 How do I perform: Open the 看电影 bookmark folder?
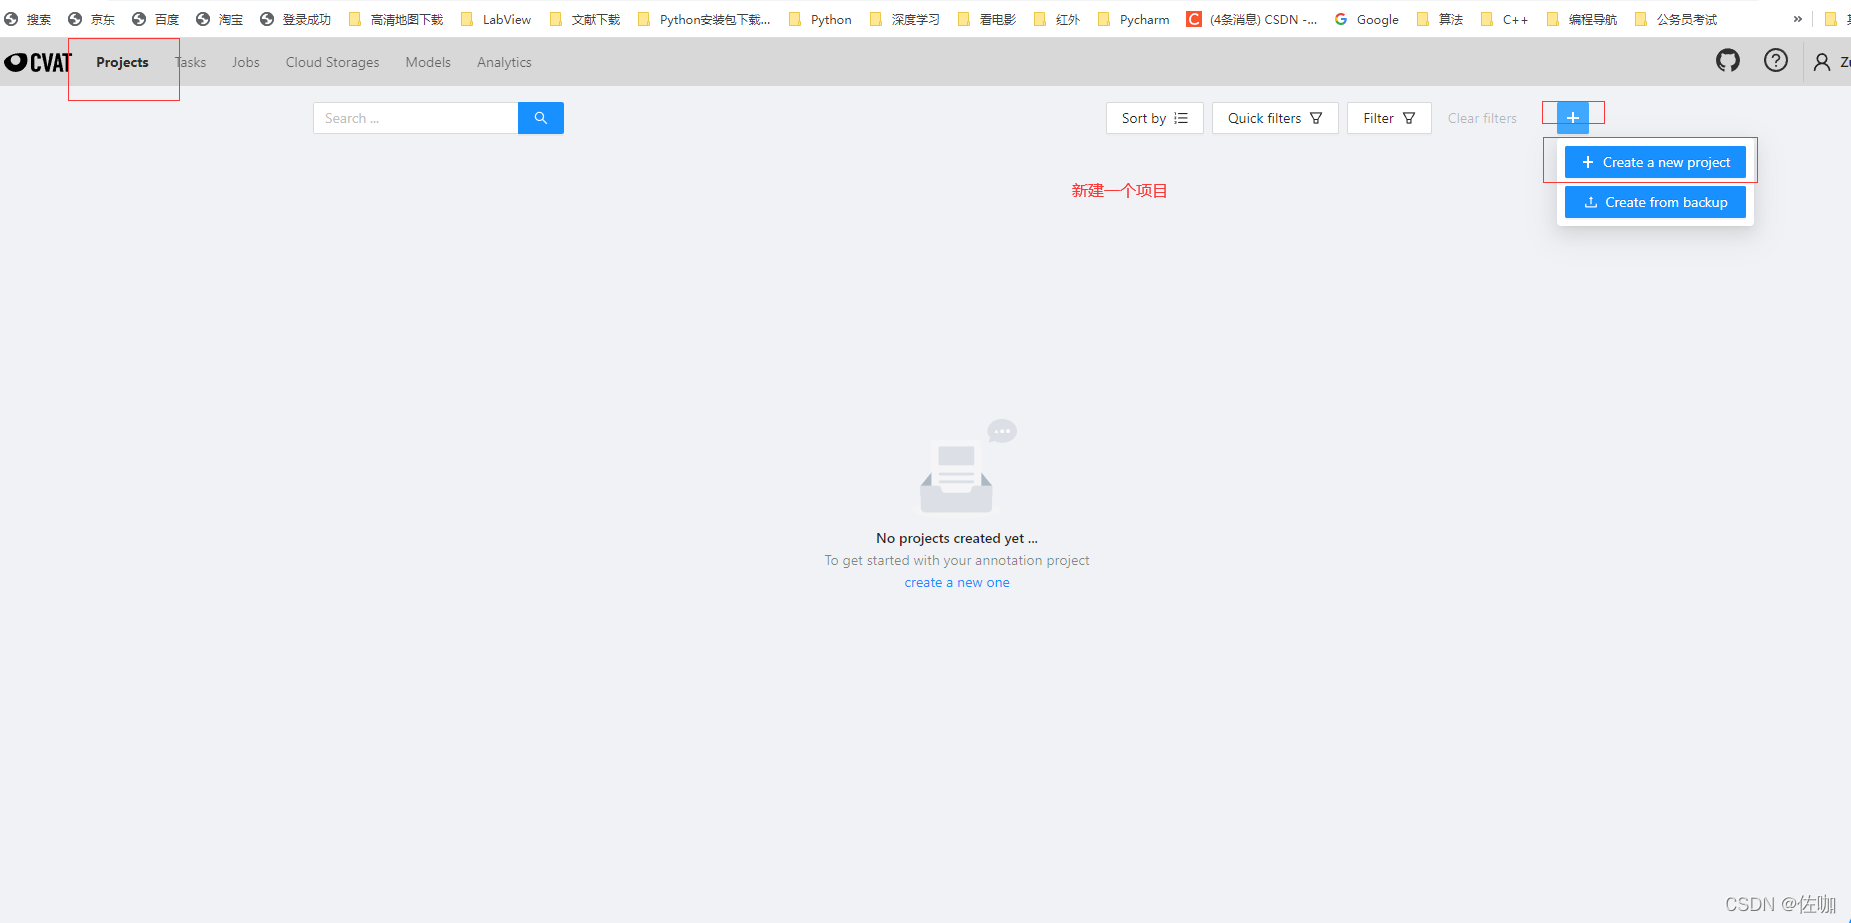coord(987,19)
